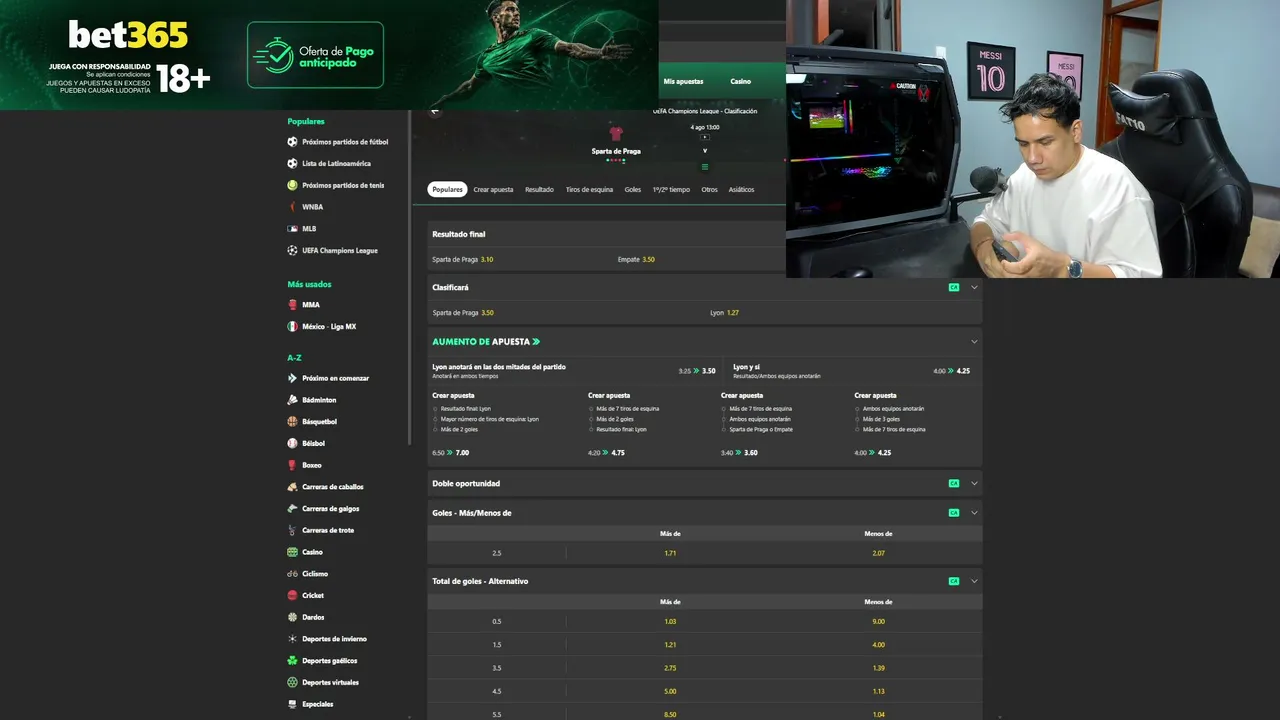Open Mis apuestas in the header
This screenshot has height=720, width=1280.
point(683,81)
